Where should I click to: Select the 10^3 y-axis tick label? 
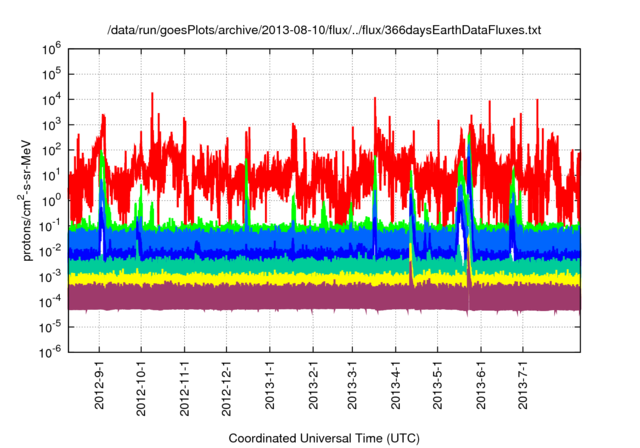pos(51,125)
